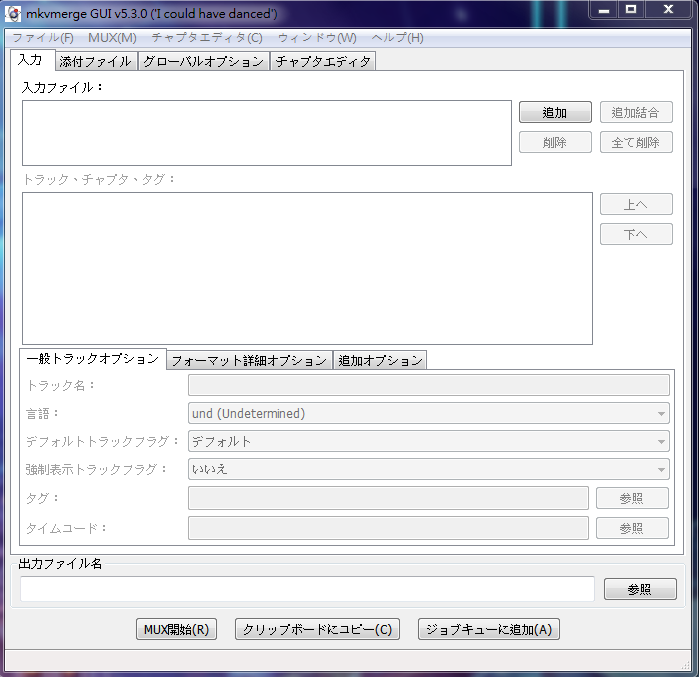Screen dimensions: 699x677
Task: Switch to the チャプタエディタ tab
Action: coord(323,62)
